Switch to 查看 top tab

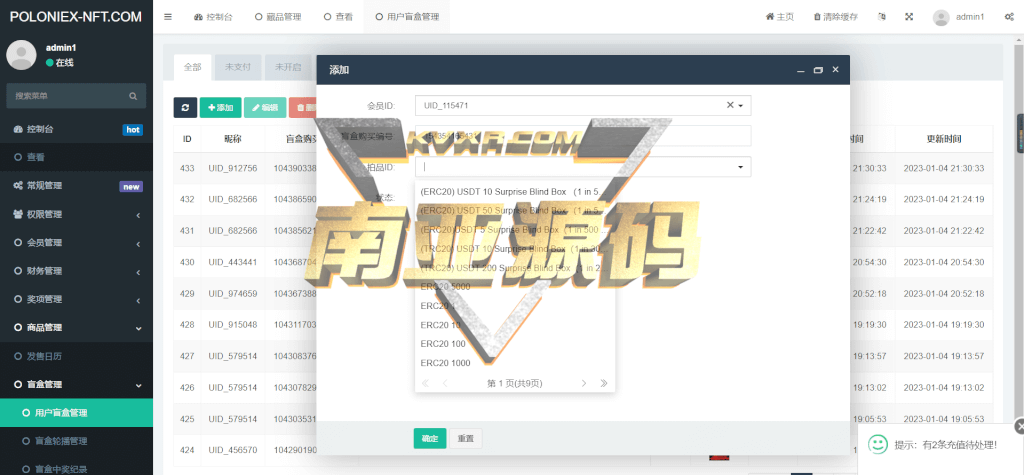338,17
